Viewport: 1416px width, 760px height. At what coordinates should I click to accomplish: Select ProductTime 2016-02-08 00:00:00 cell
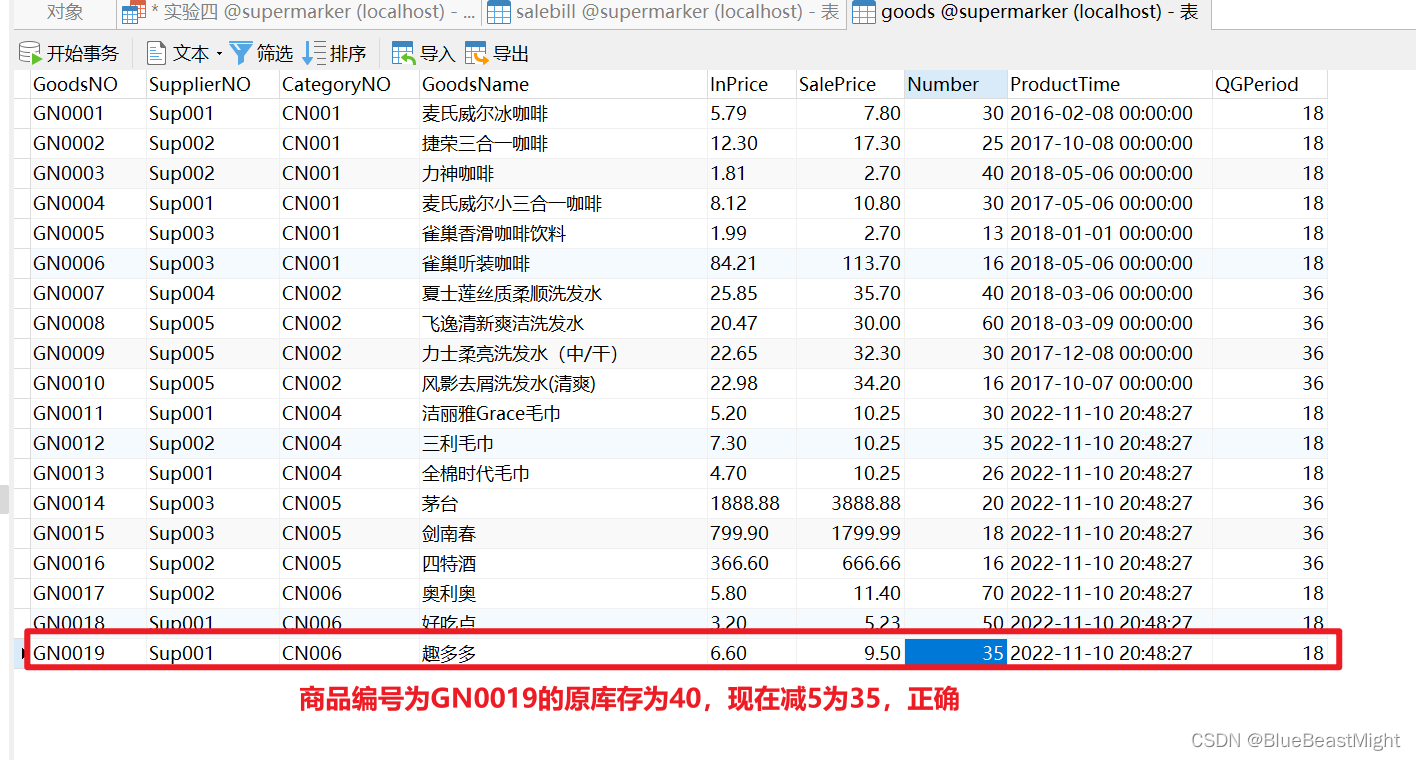(1110, 113)
